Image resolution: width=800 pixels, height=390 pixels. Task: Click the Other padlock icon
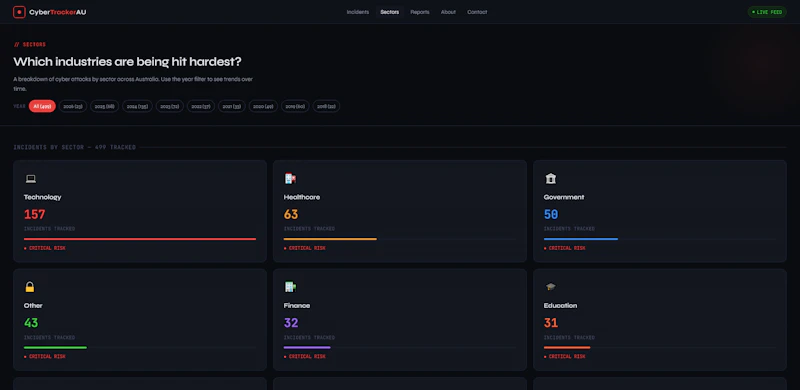[30, 287]
